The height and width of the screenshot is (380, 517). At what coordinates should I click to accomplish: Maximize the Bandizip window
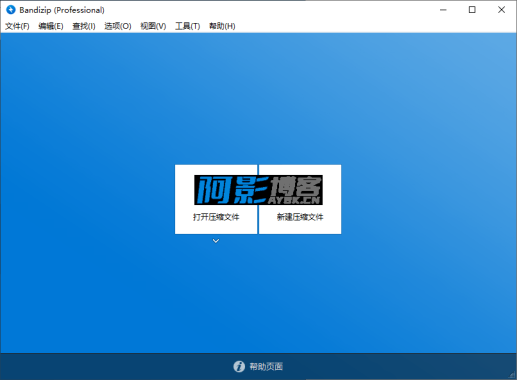coord(472,10)
